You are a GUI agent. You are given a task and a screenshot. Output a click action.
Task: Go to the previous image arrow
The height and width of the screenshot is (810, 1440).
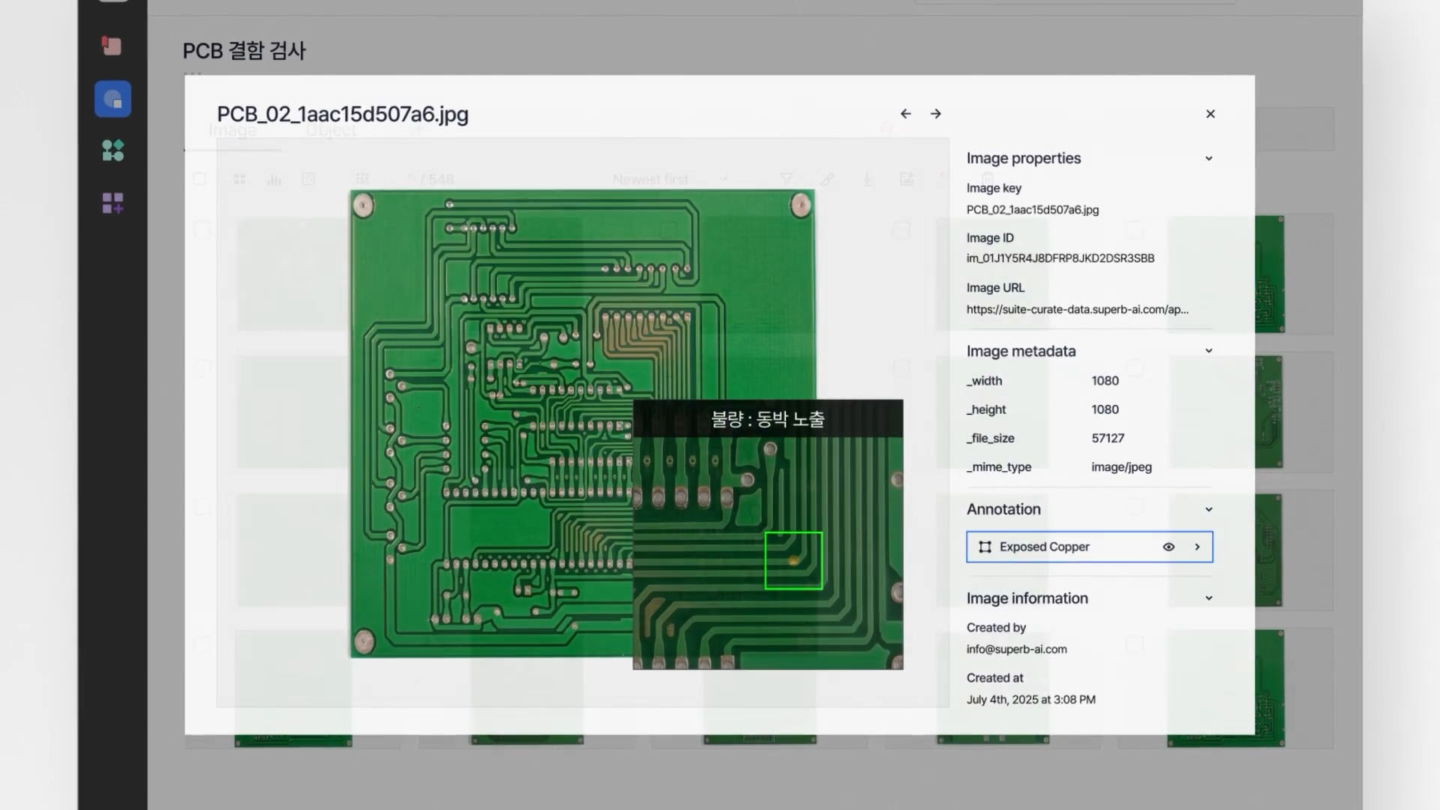(905, 114)
